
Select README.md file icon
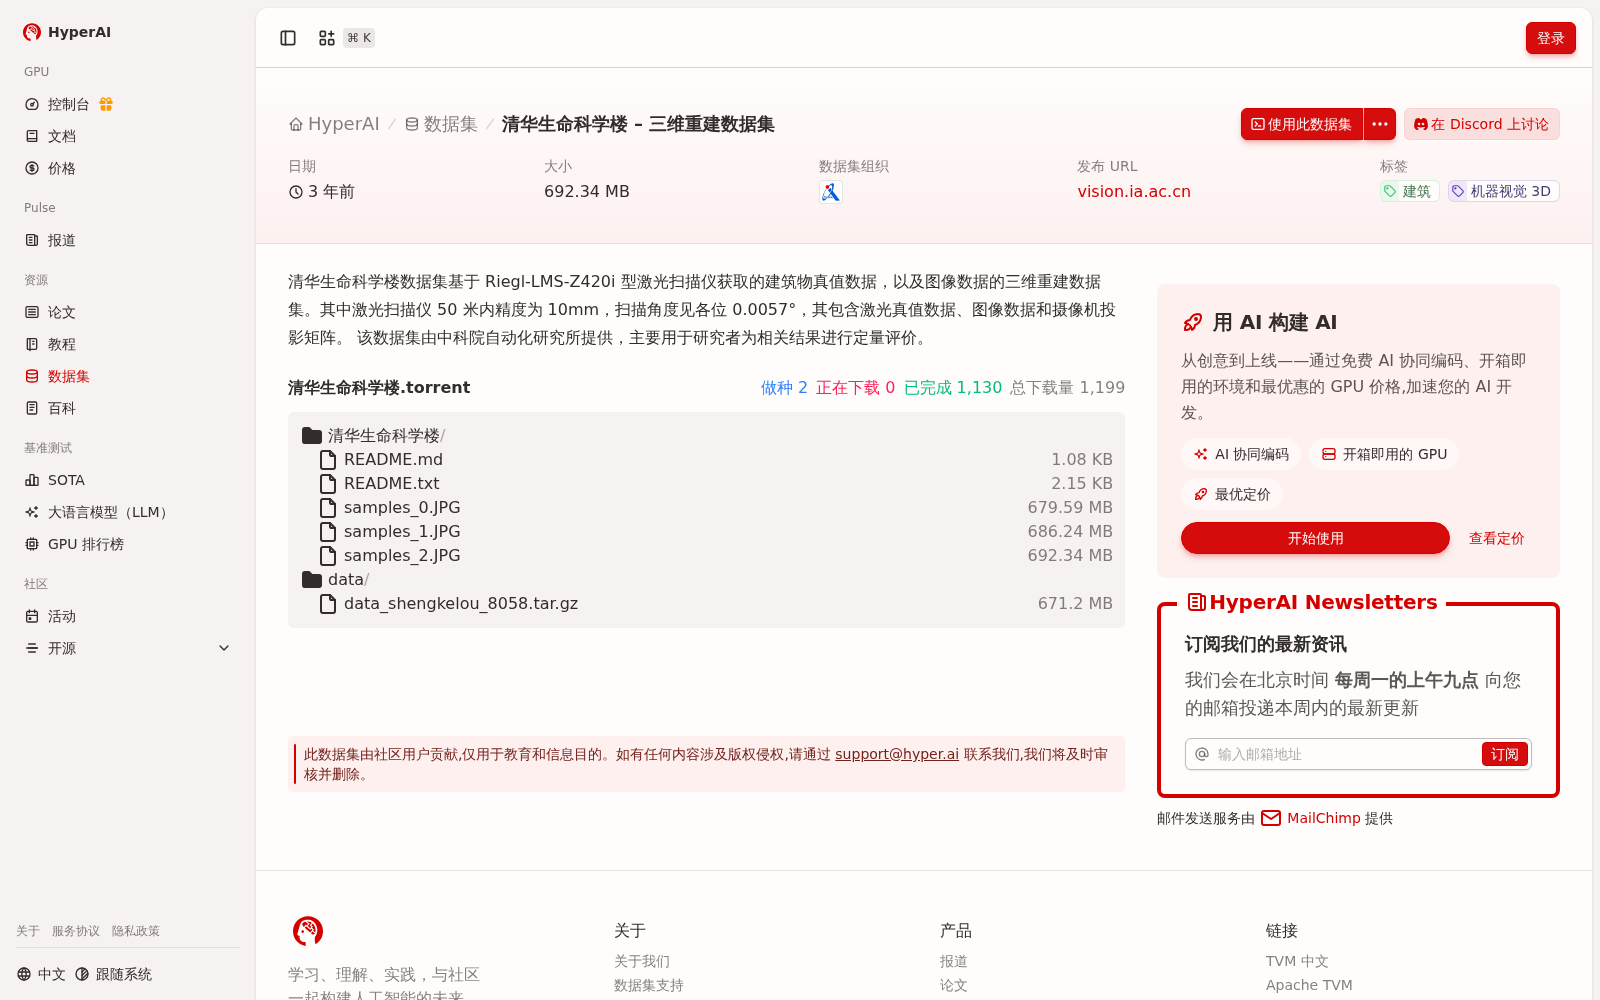[x=327, y=460]
